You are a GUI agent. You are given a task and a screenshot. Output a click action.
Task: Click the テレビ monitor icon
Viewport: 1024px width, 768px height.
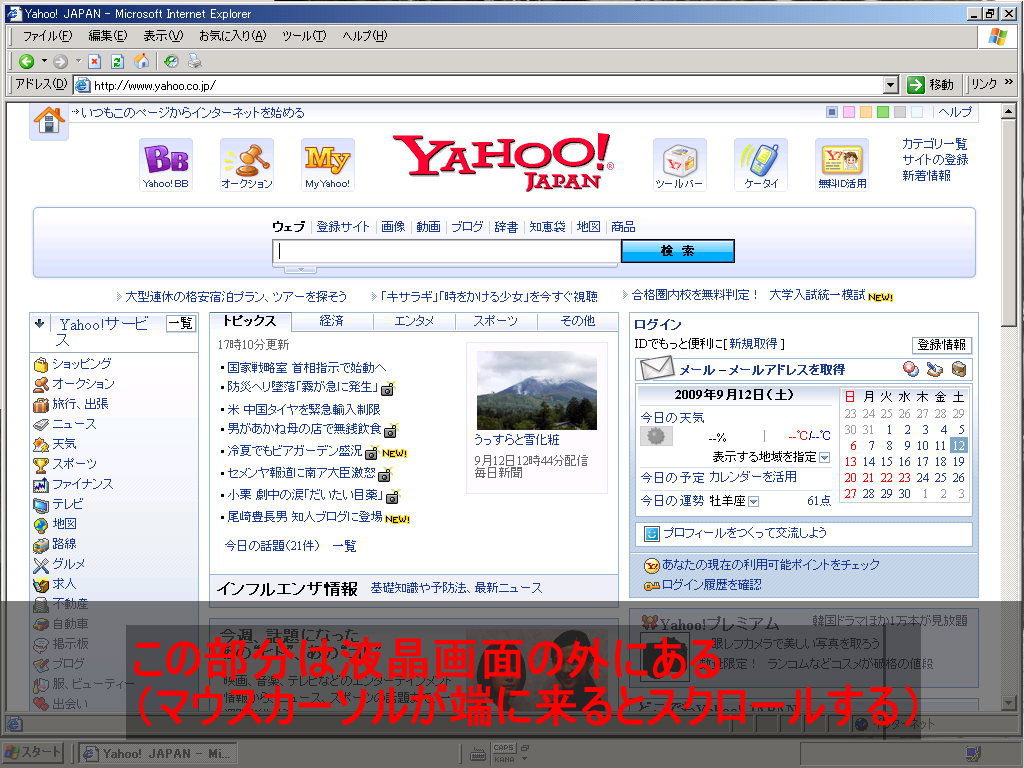(41, 505)
